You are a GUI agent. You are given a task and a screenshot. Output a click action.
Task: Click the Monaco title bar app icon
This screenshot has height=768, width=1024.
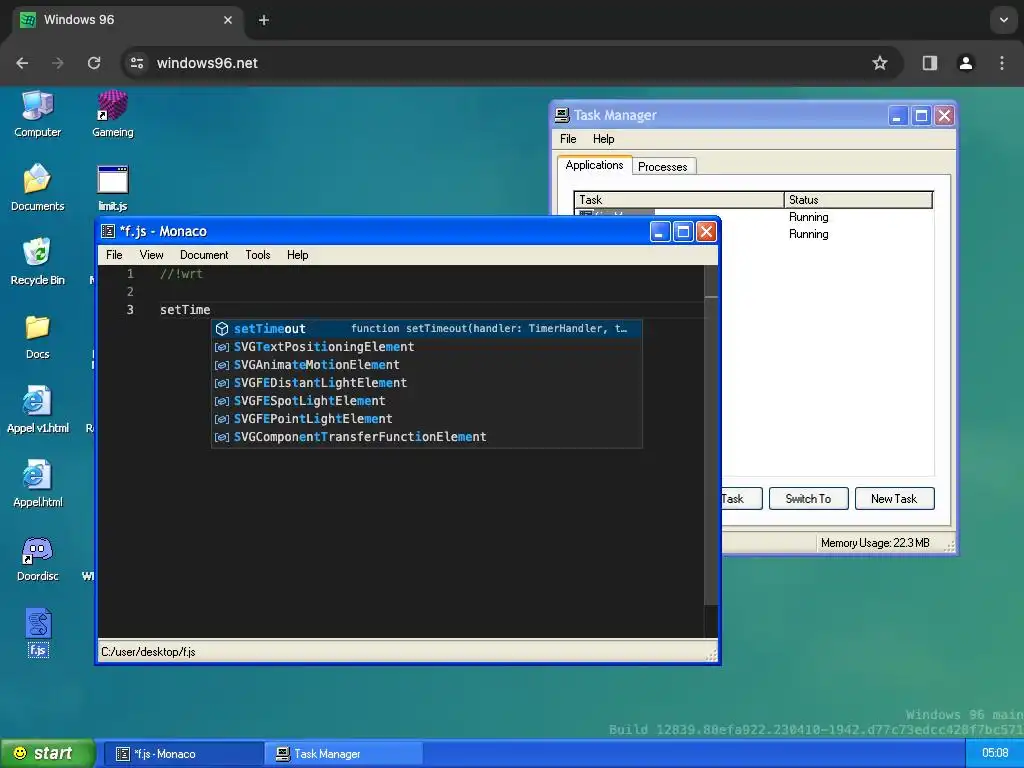point(108,231)
